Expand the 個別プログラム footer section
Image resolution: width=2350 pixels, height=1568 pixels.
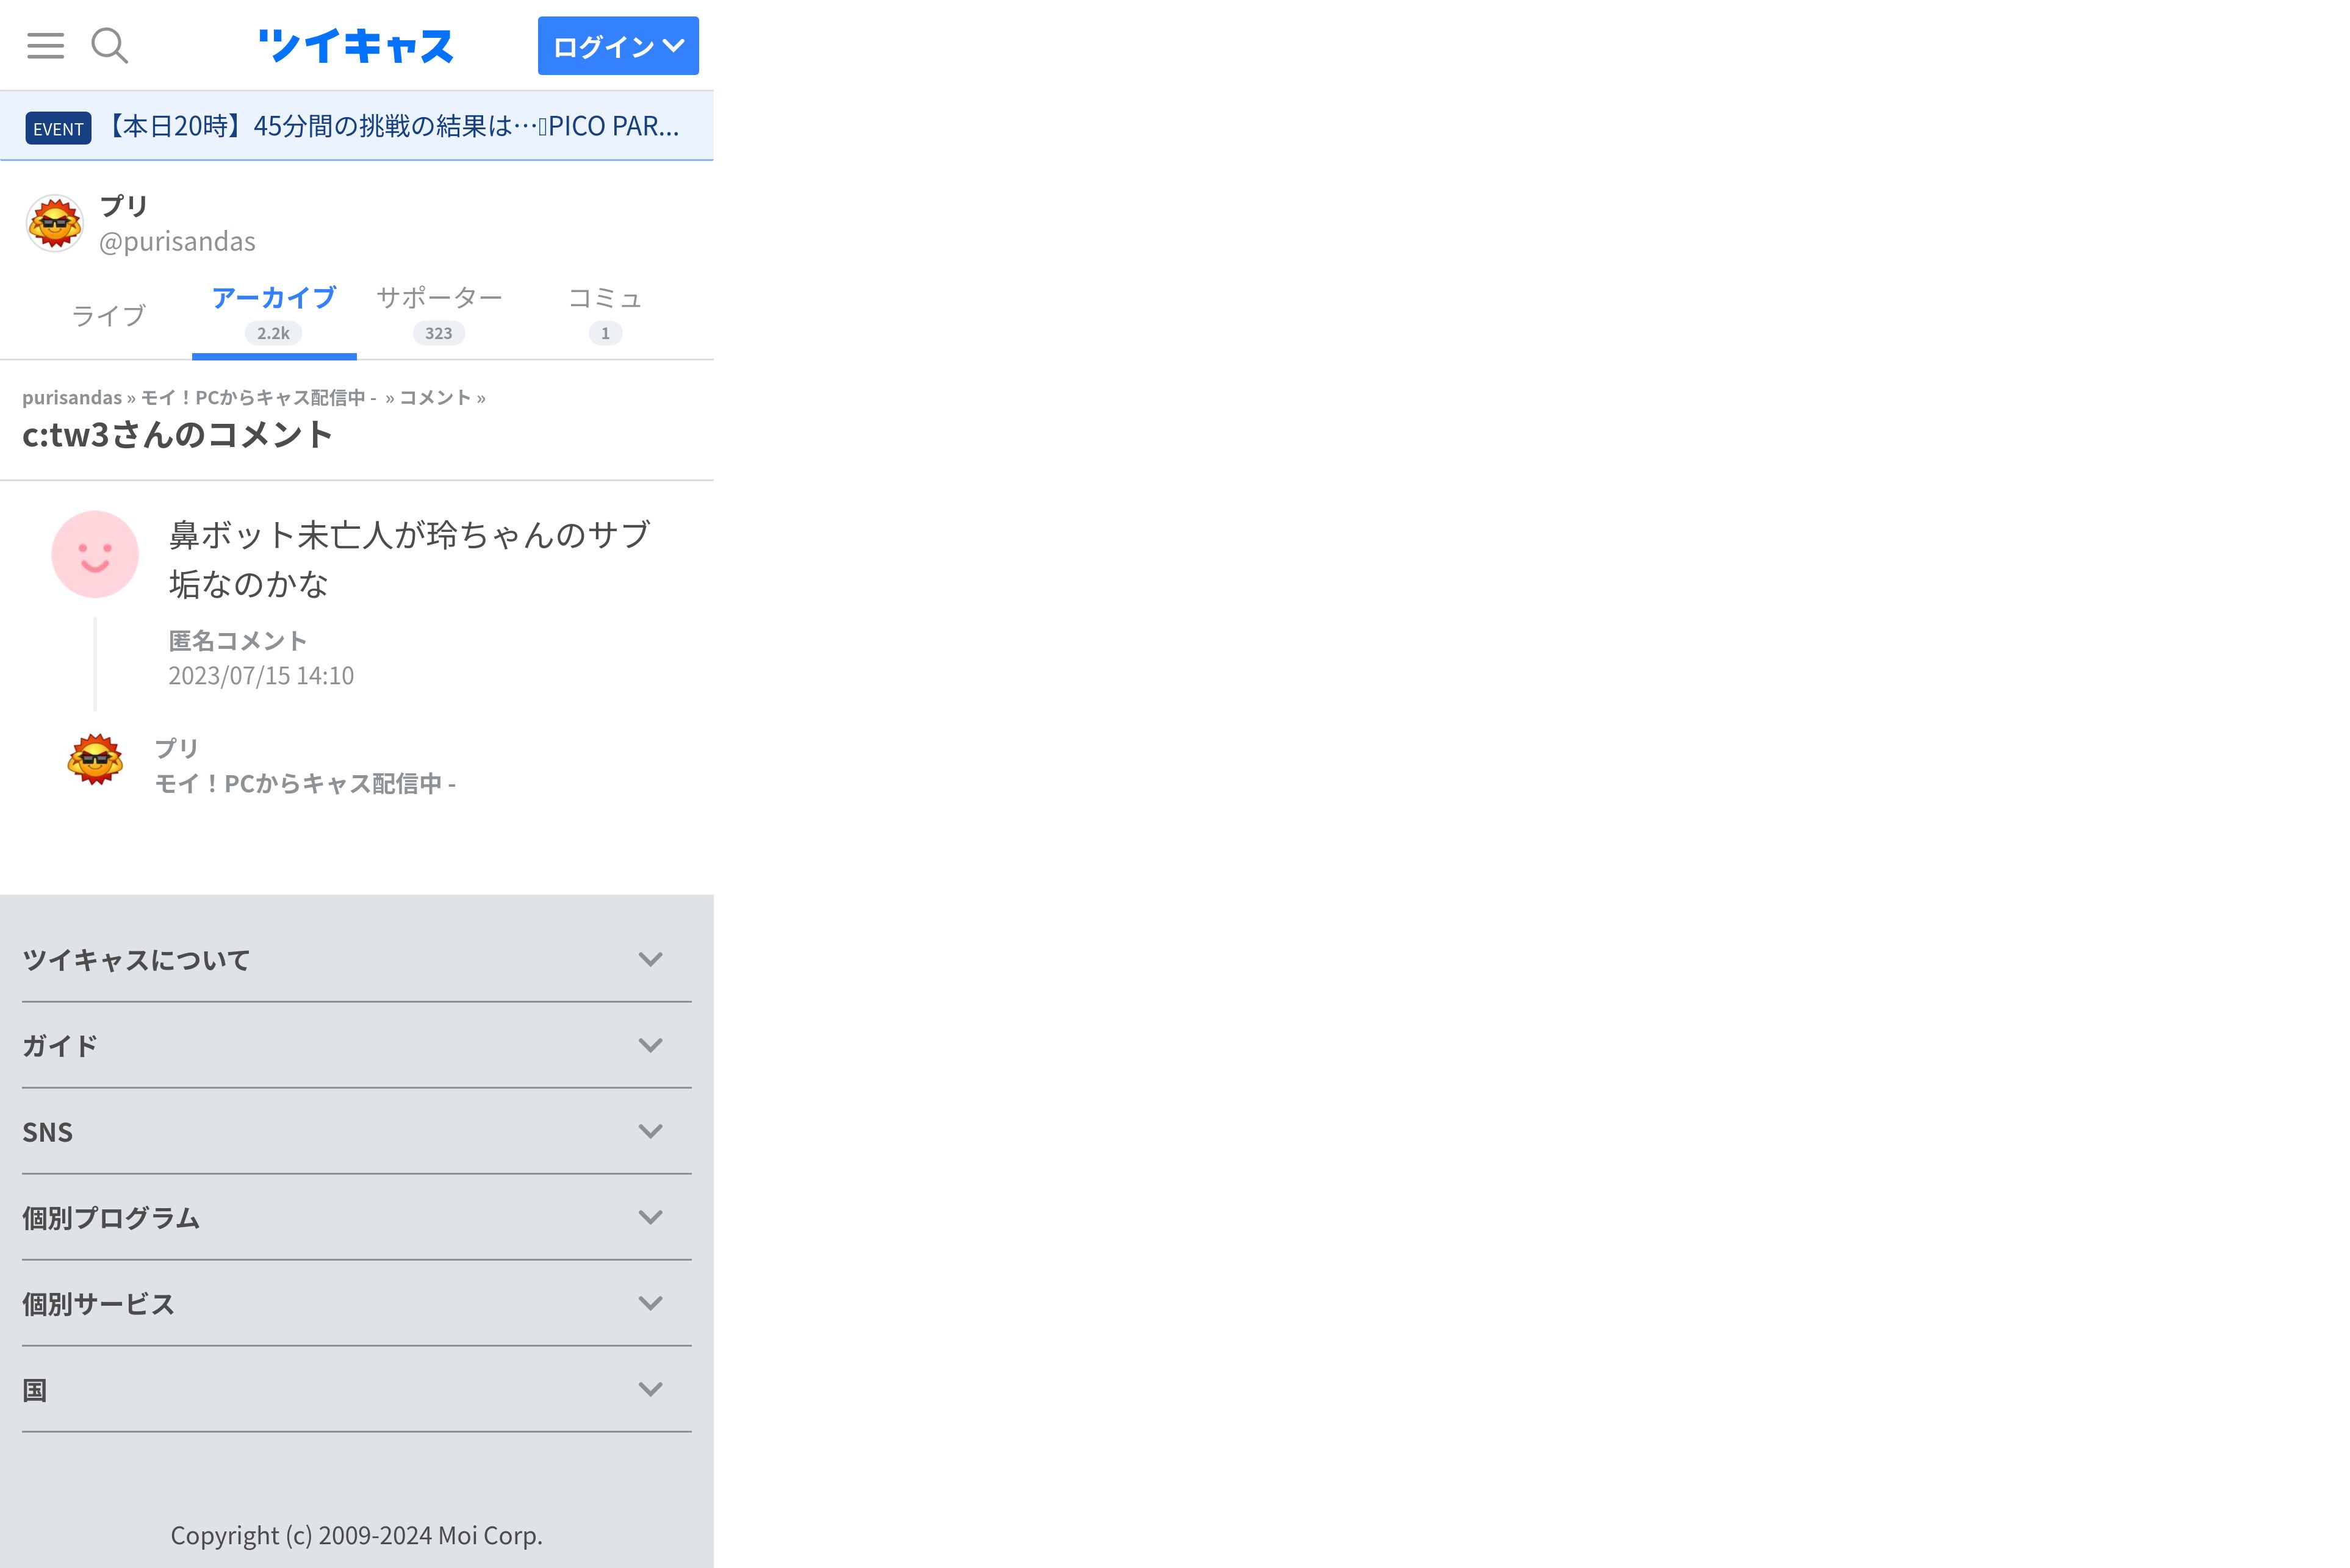point(356,1218)
